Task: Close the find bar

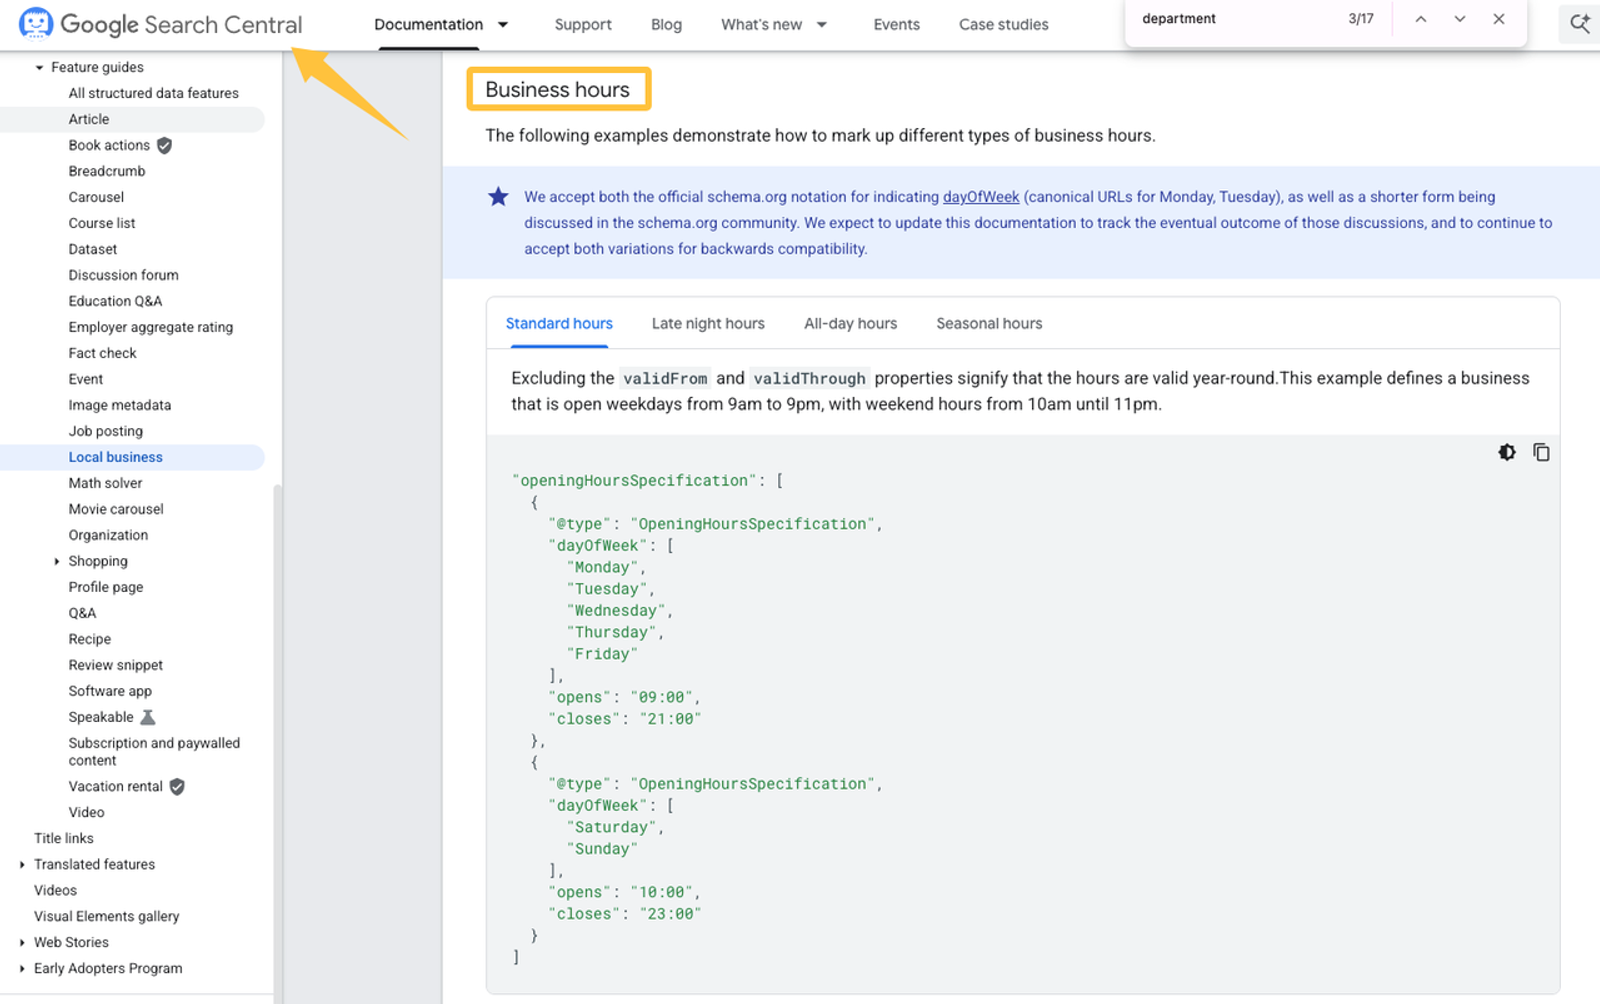Action: click(1498, 19)
